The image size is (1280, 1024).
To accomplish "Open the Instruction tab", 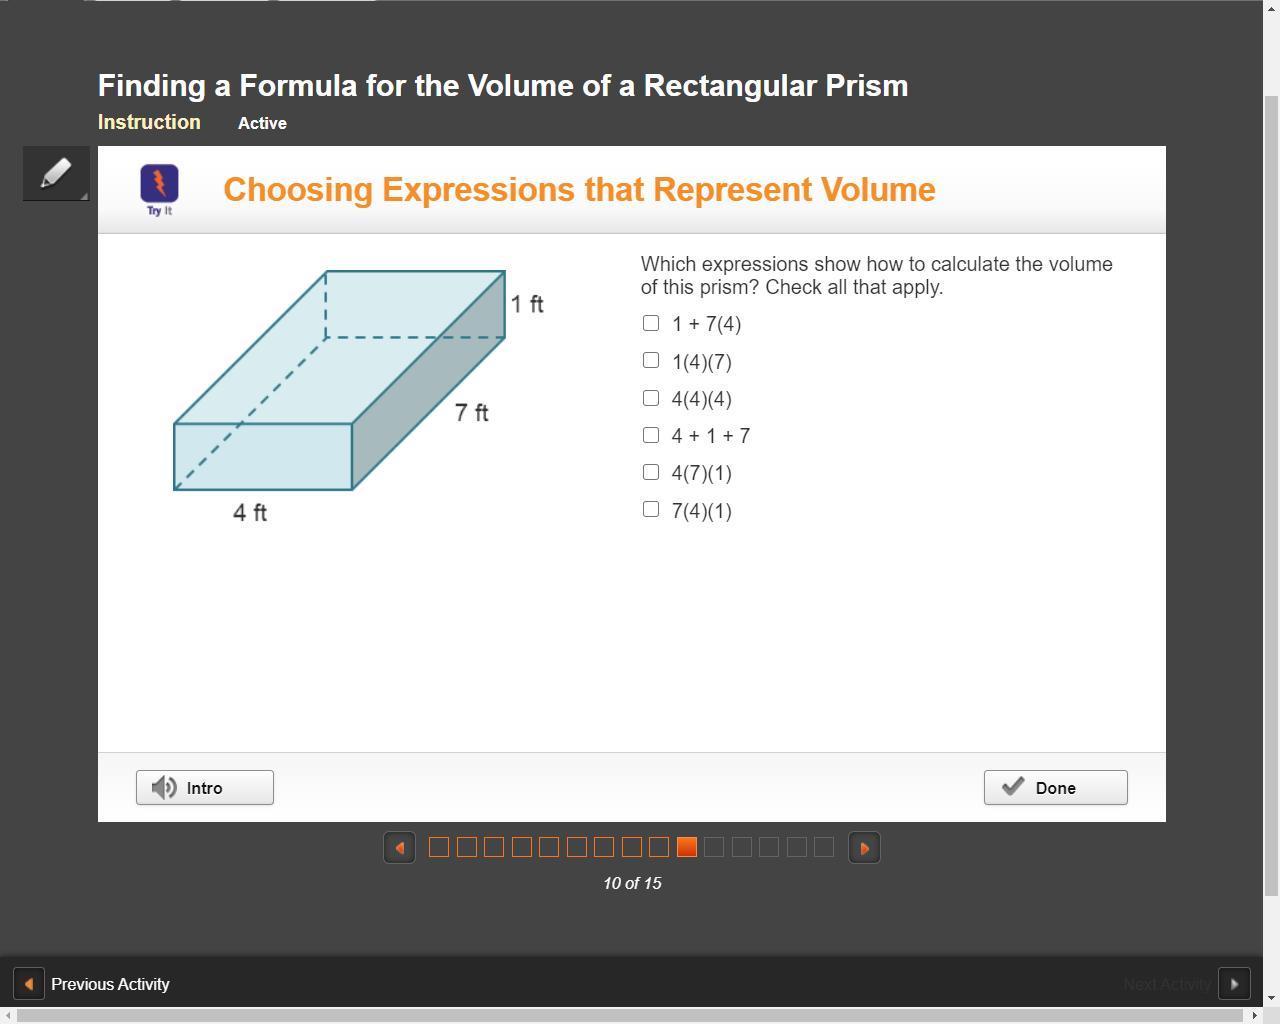I will (149, 122).
